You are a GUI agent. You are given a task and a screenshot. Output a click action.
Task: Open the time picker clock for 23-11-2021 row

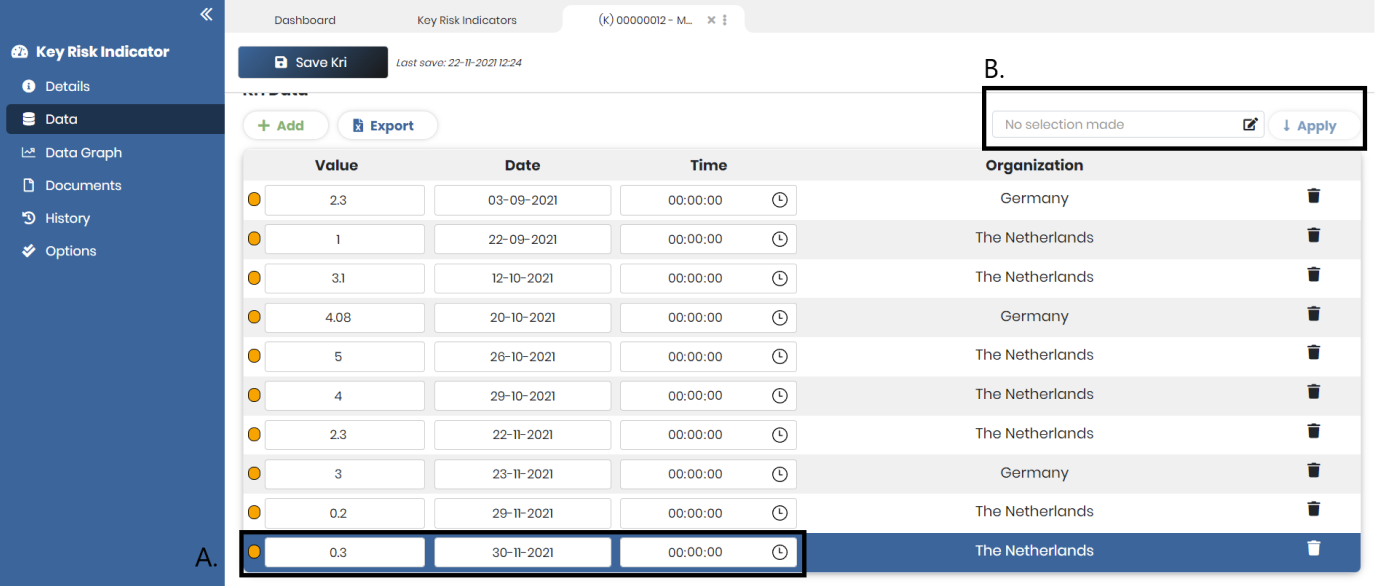point(780,474)
